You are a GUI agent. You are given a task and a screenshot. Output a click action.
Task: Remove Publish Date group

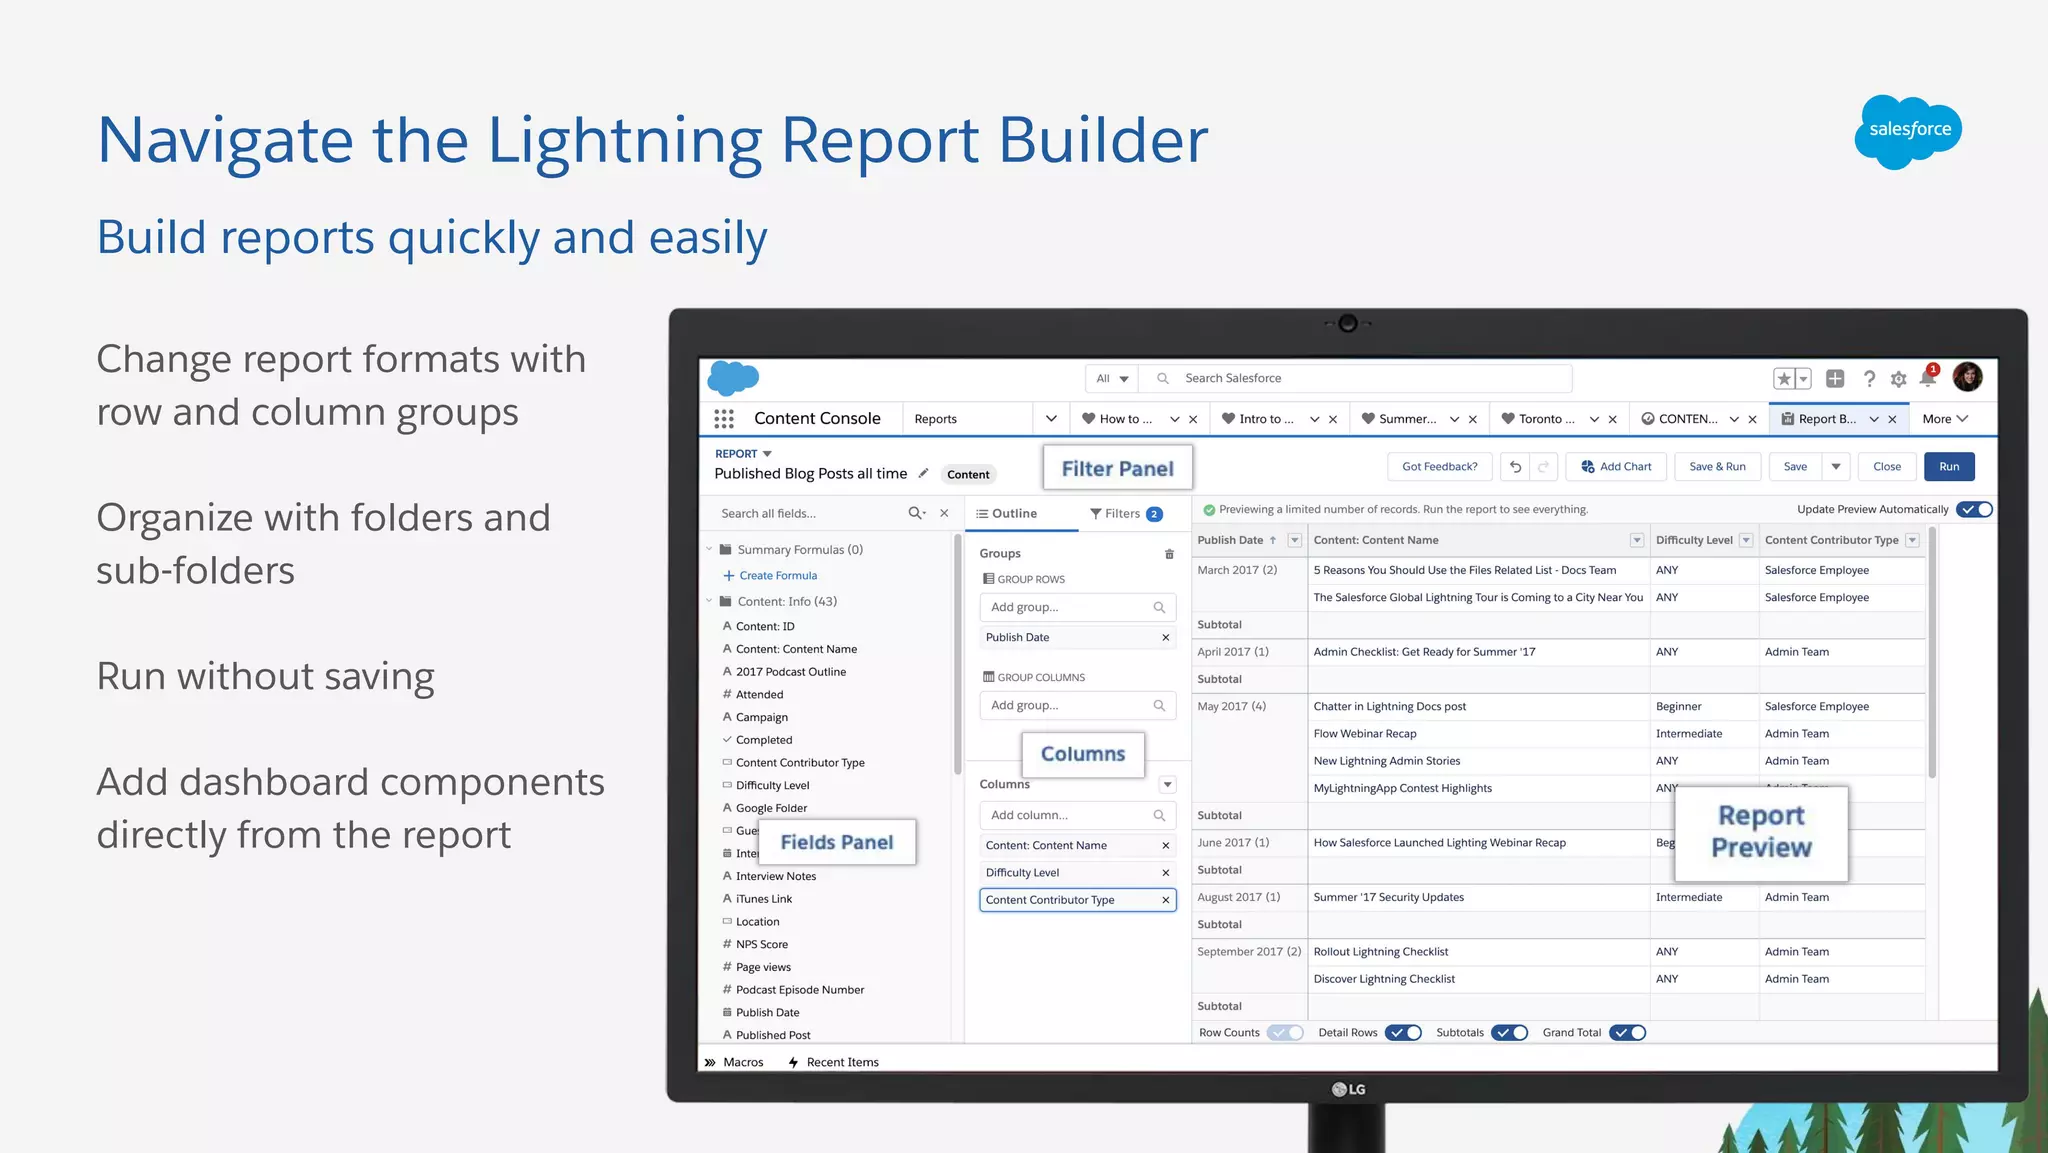pos(1165,638)
